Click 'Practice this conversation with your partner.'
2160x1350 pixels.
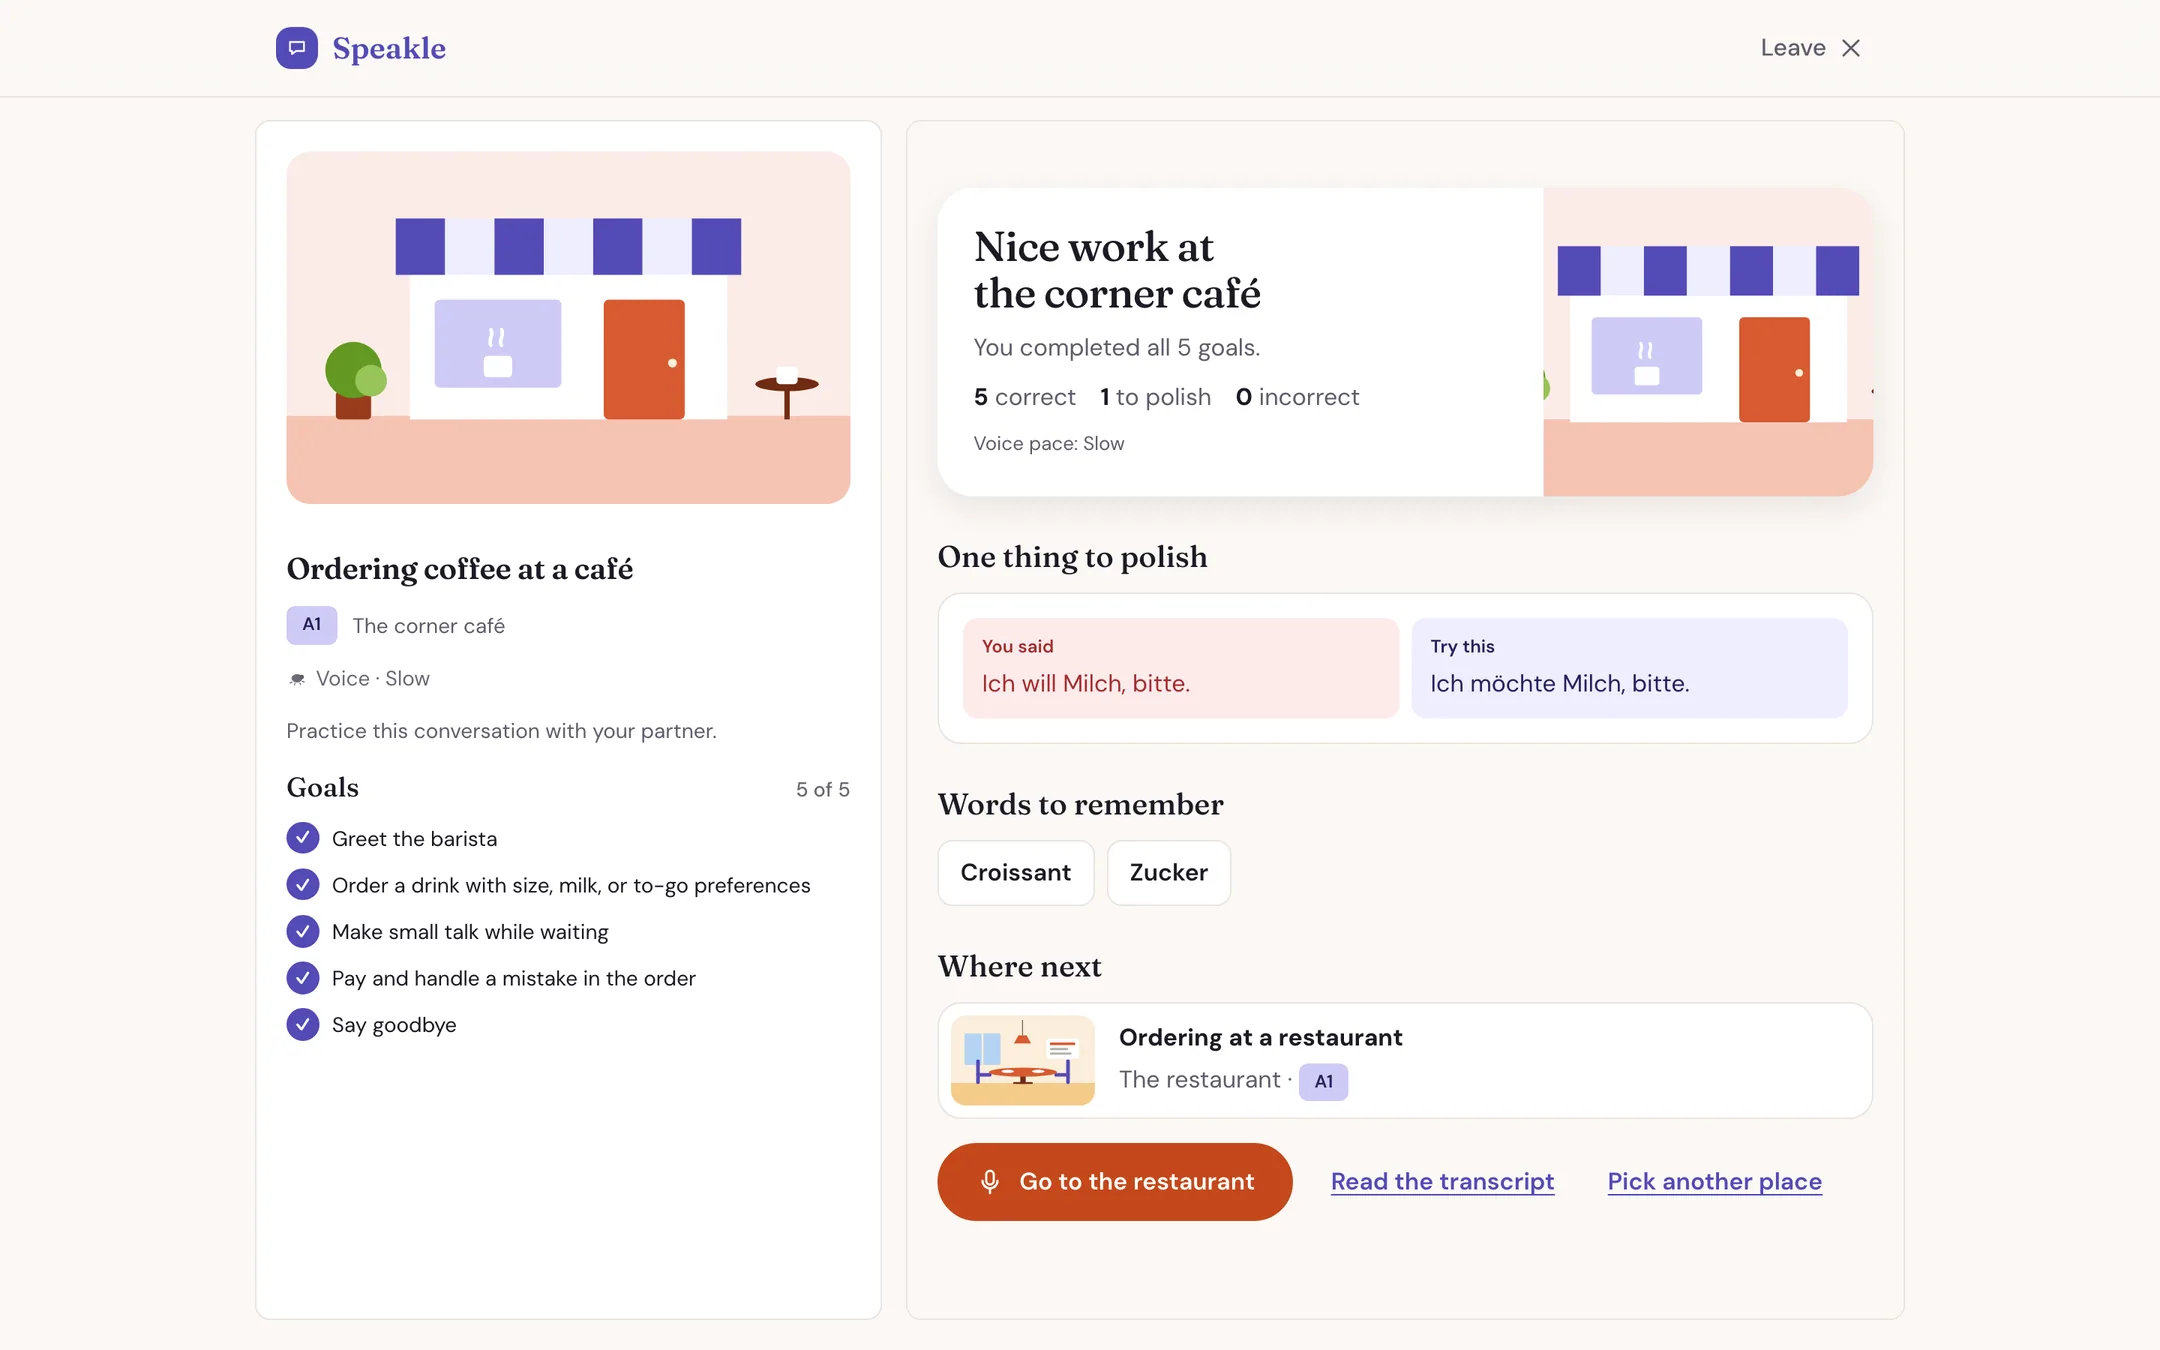[502, 731]
